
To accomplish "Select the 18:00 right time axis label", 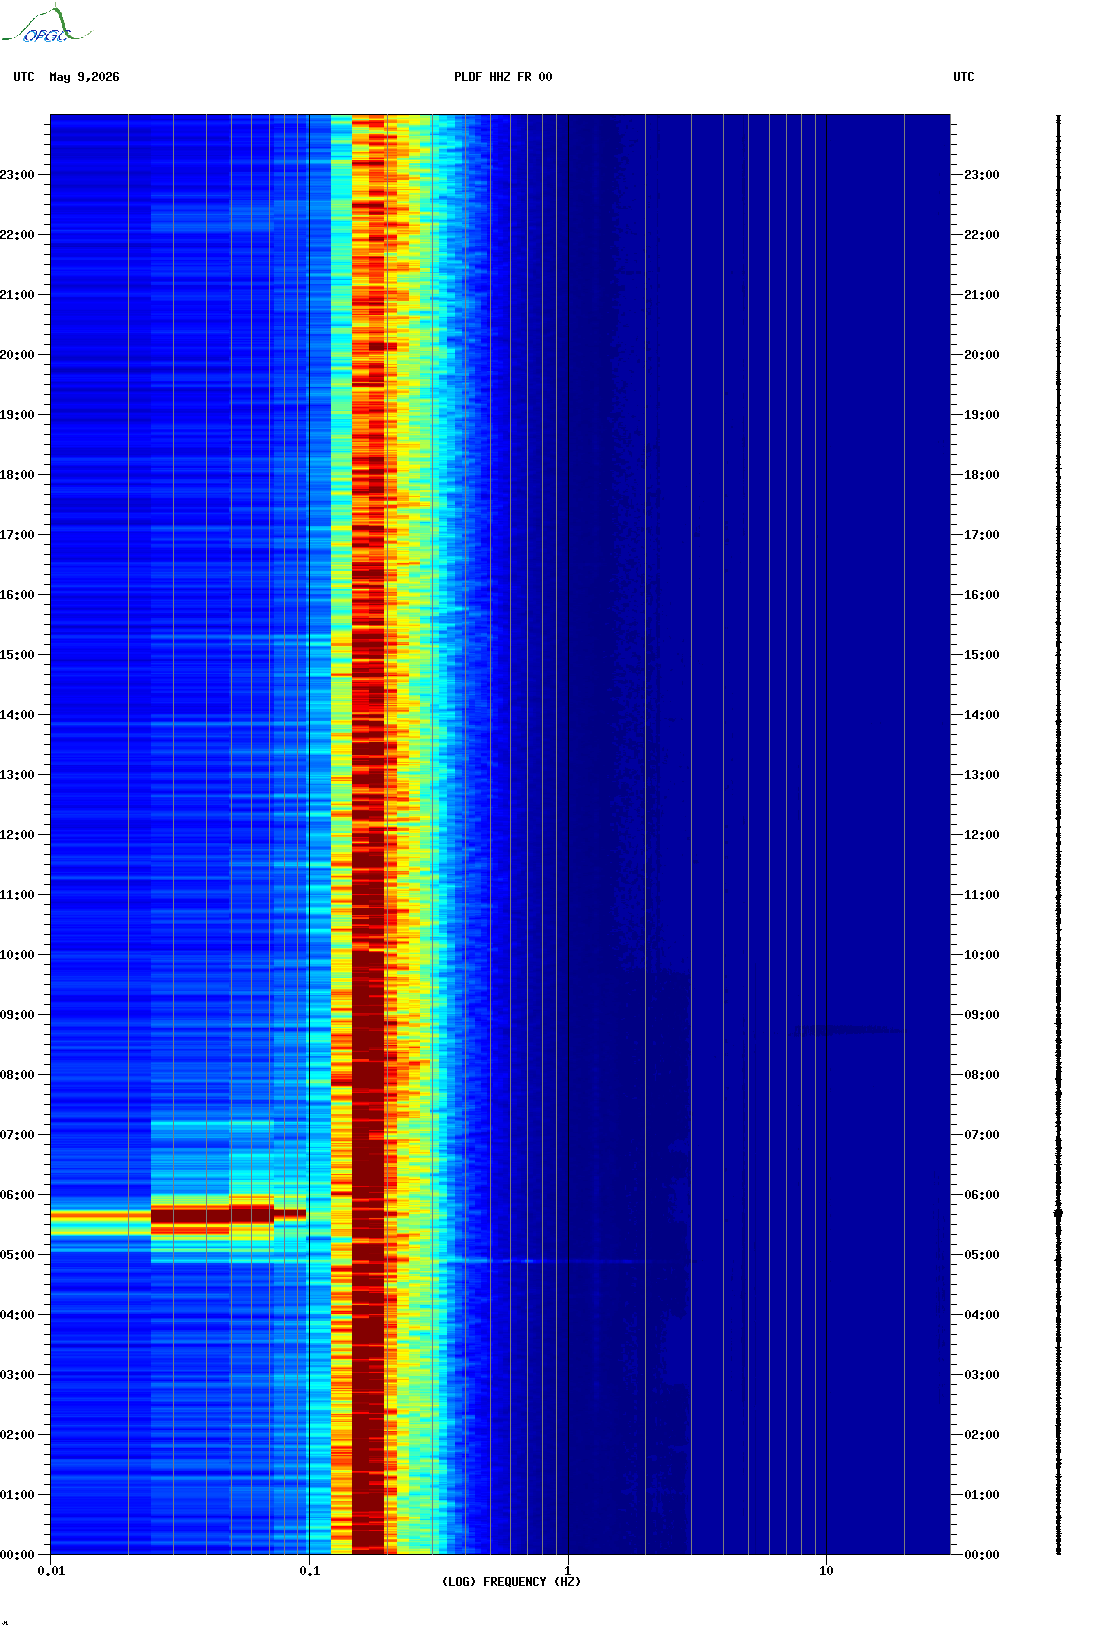I will pos(982,475).
